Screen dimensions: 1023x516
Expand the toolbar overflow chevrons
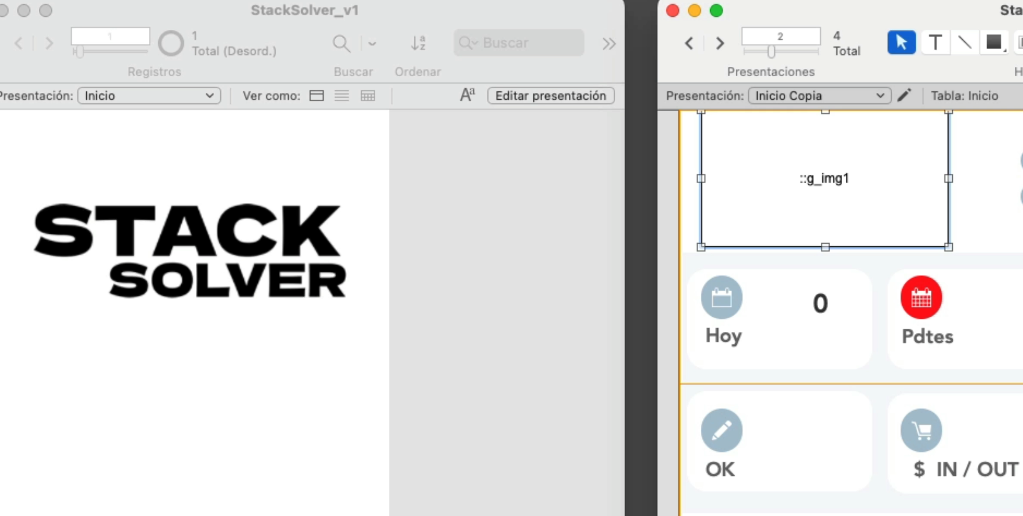coord(609,43)
